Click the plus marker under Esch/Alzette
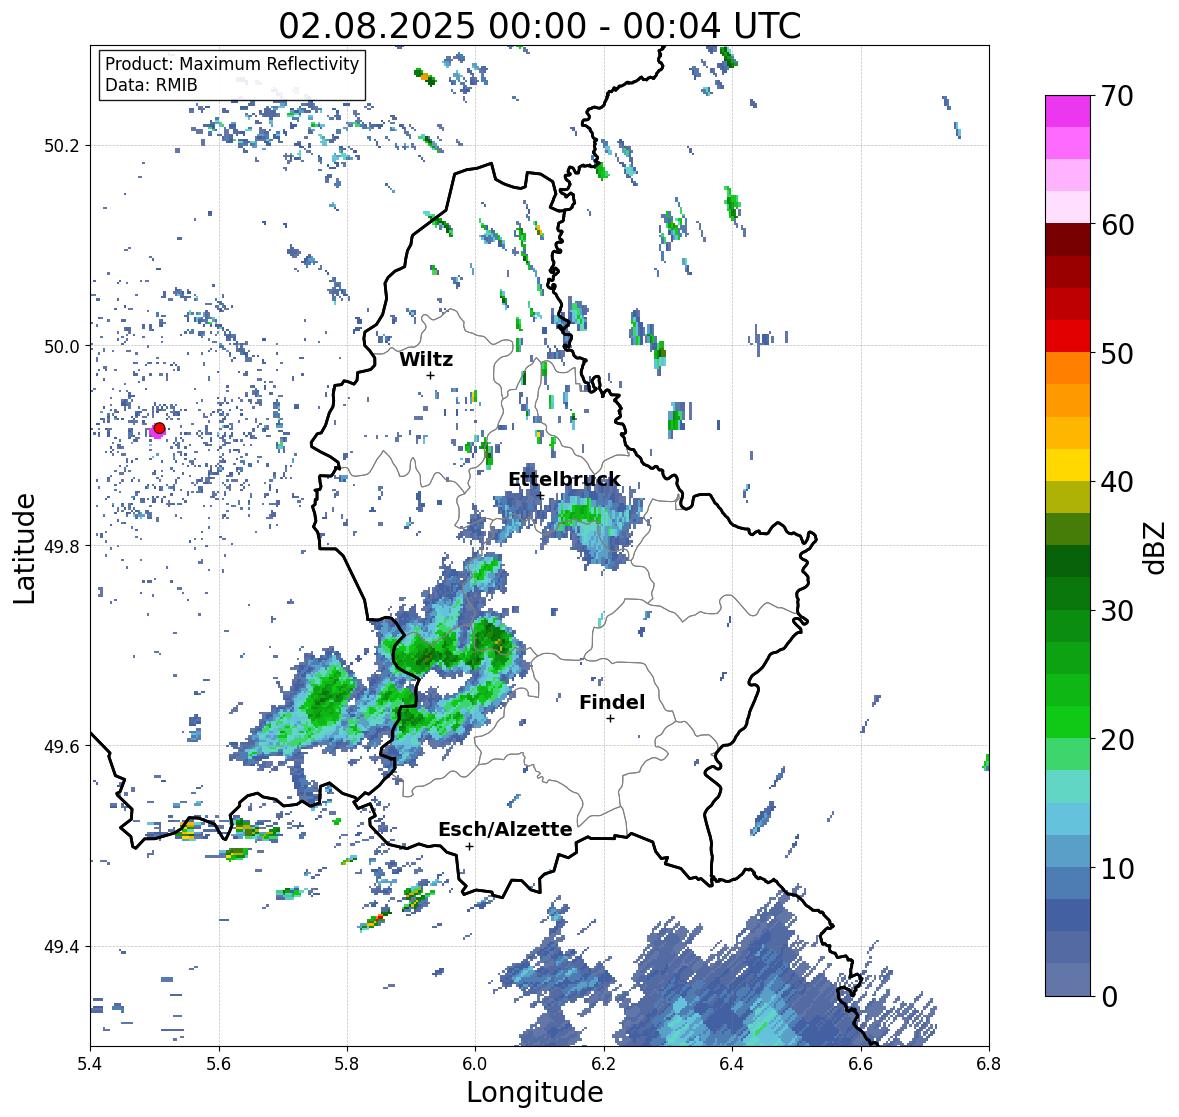1179x1117 pixels. tap(469, 846)
